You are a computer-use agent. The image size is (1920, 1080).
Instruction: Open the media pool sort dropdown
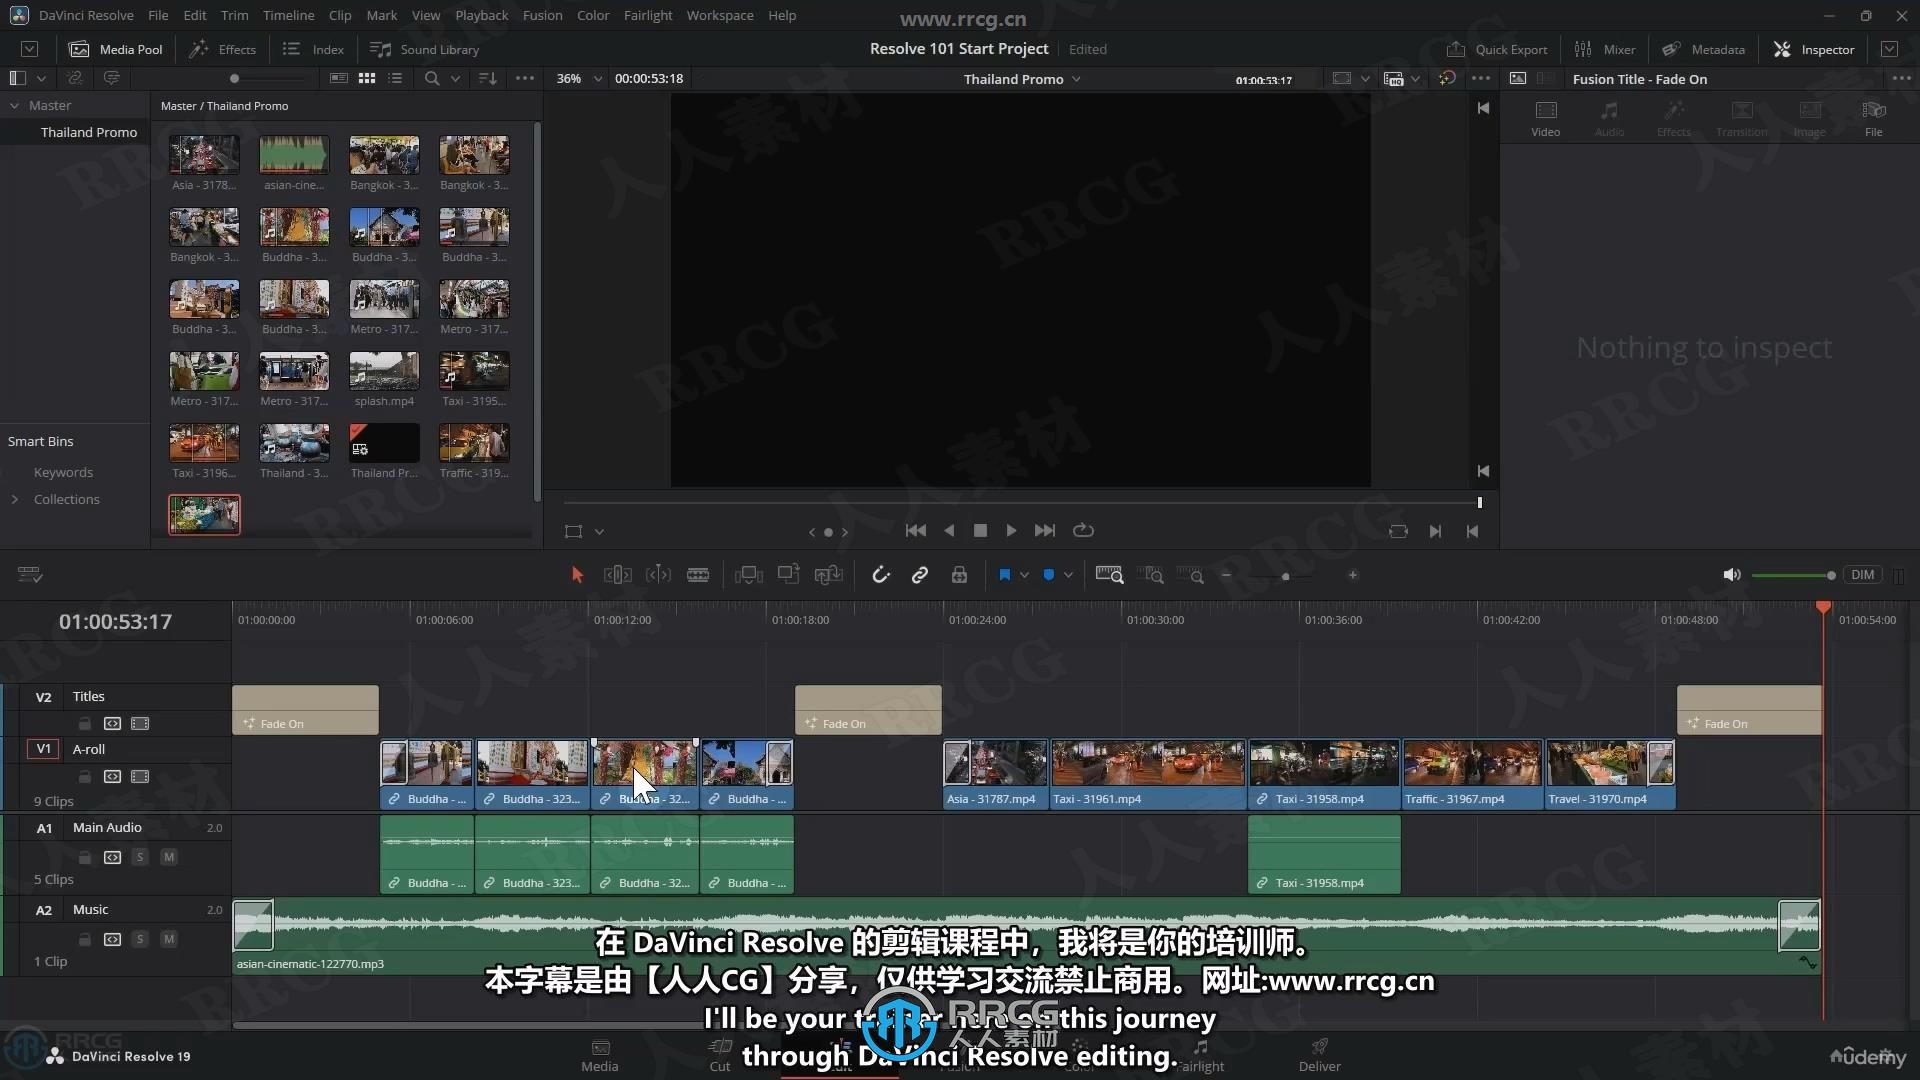click(488, 78)
